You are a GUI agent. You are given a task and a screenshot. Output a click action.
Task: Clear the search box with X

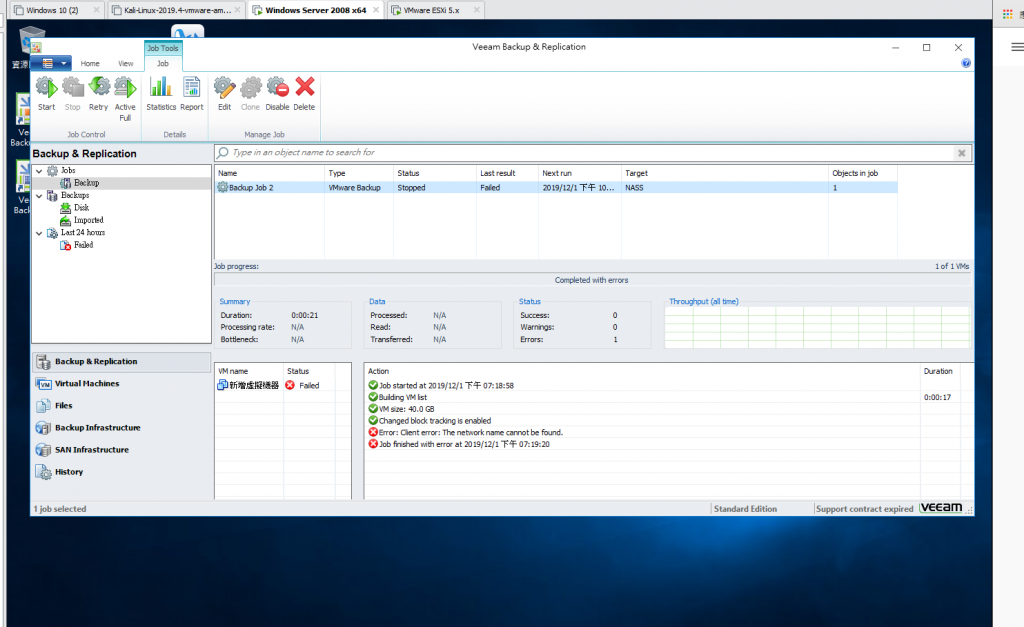tap(961, 153)
